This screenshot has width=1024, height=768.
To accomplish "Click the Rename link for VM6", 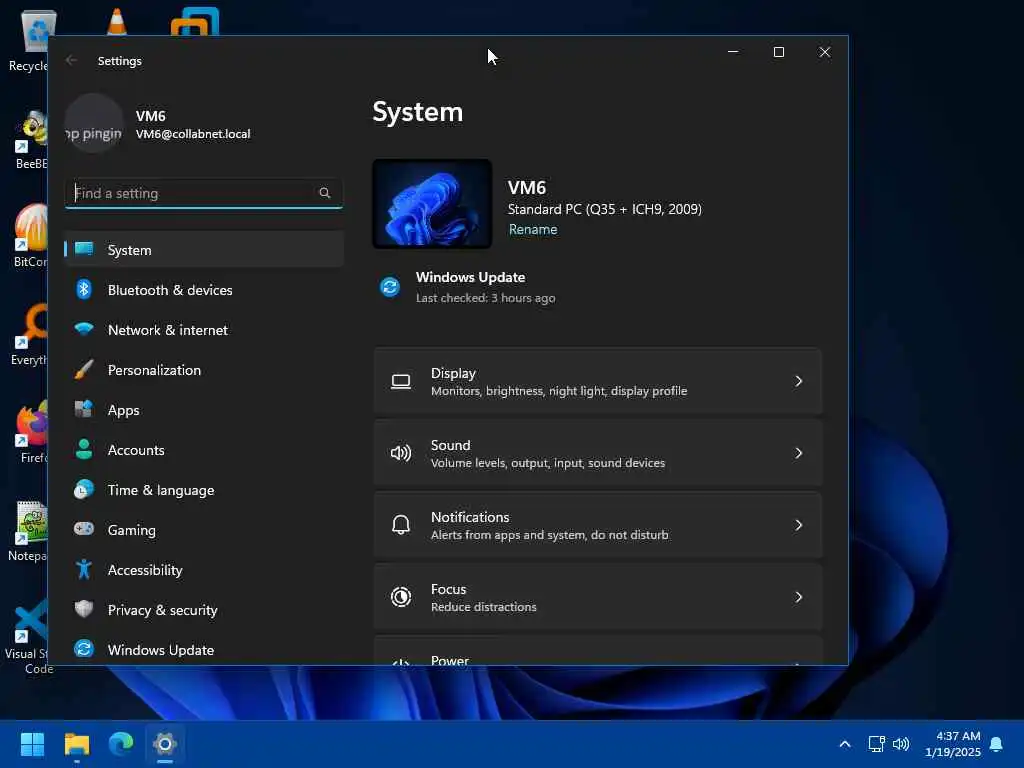I will 533,229.
